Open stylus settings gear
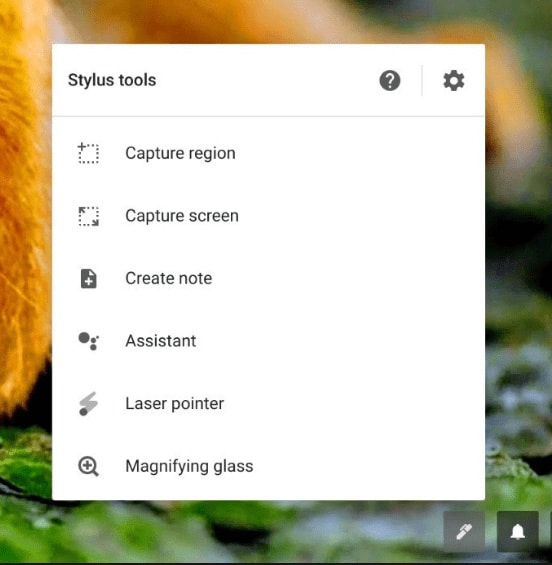 tap(454, 80)
